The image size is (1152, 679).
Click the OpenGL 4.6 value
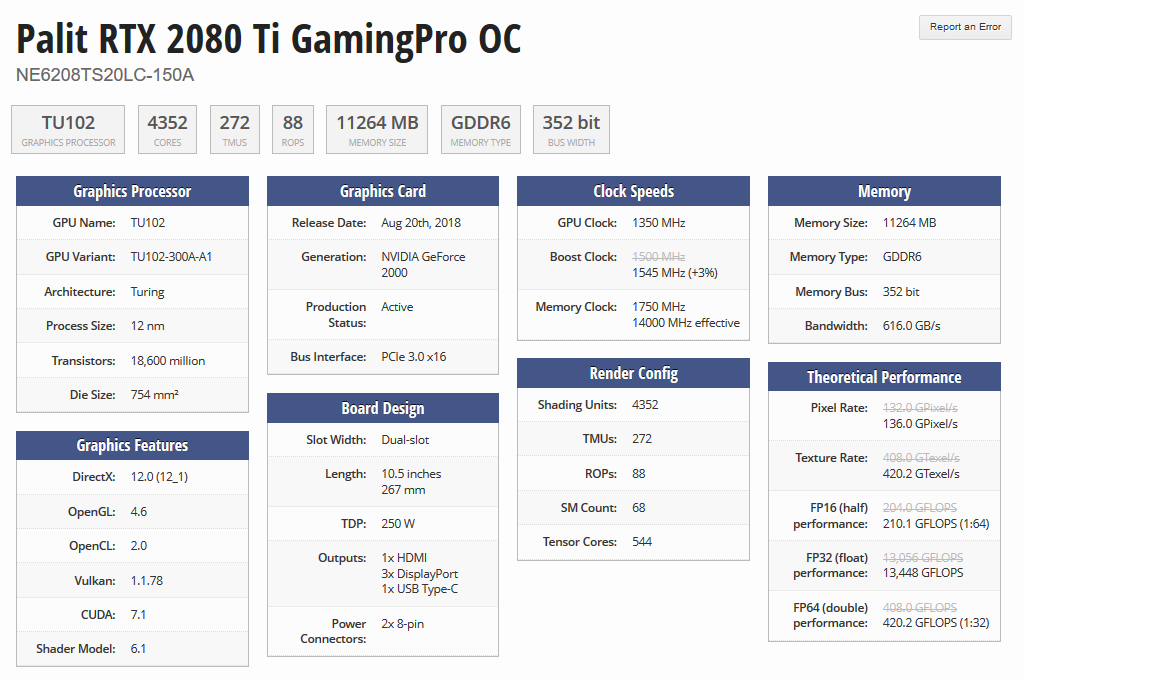click(x=139, y=511)
